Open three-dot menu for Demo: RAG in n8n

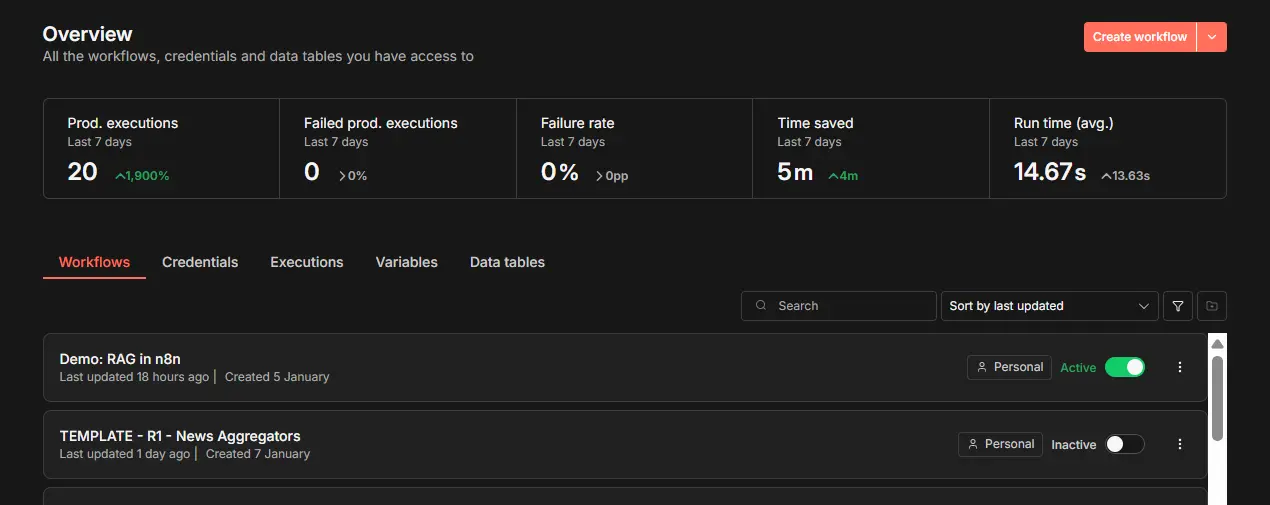(1180, 367)
